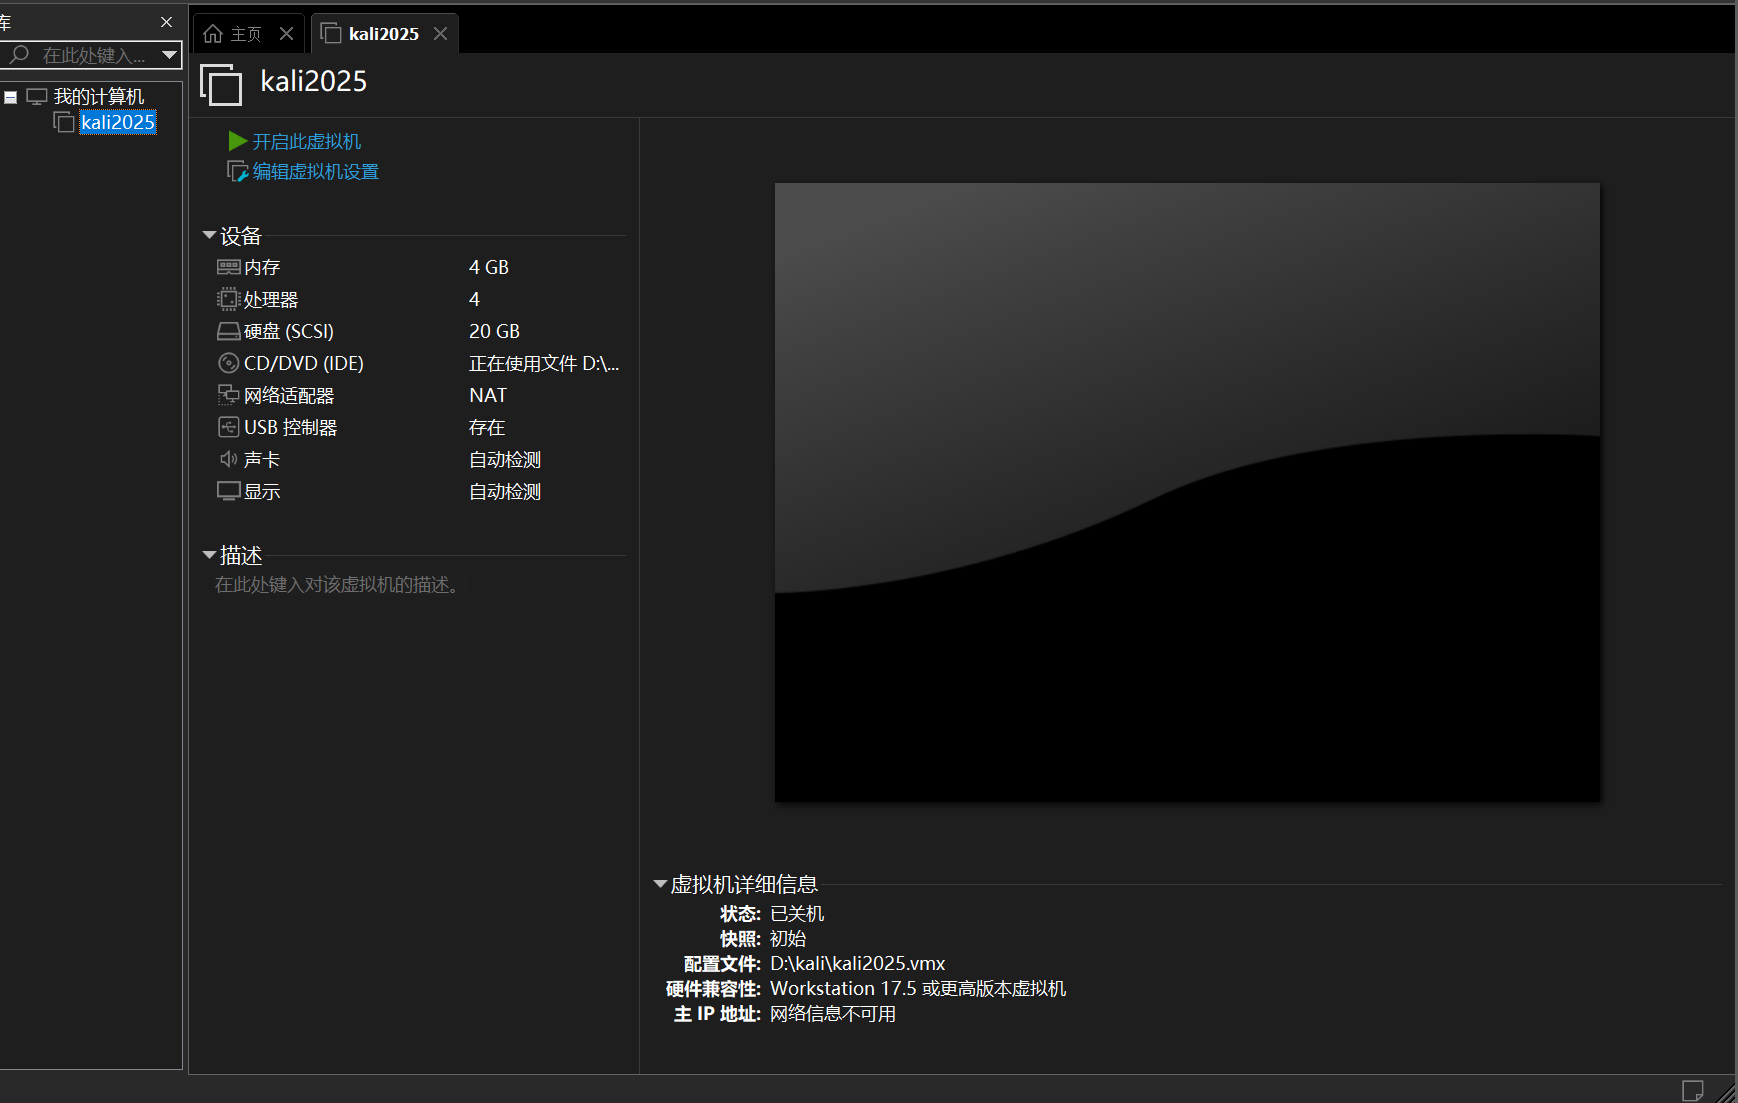Click the D:\kali\kali2025.vmx config path
The height and width of the screenshot is (1103, 1738).
tap(858, 964)
